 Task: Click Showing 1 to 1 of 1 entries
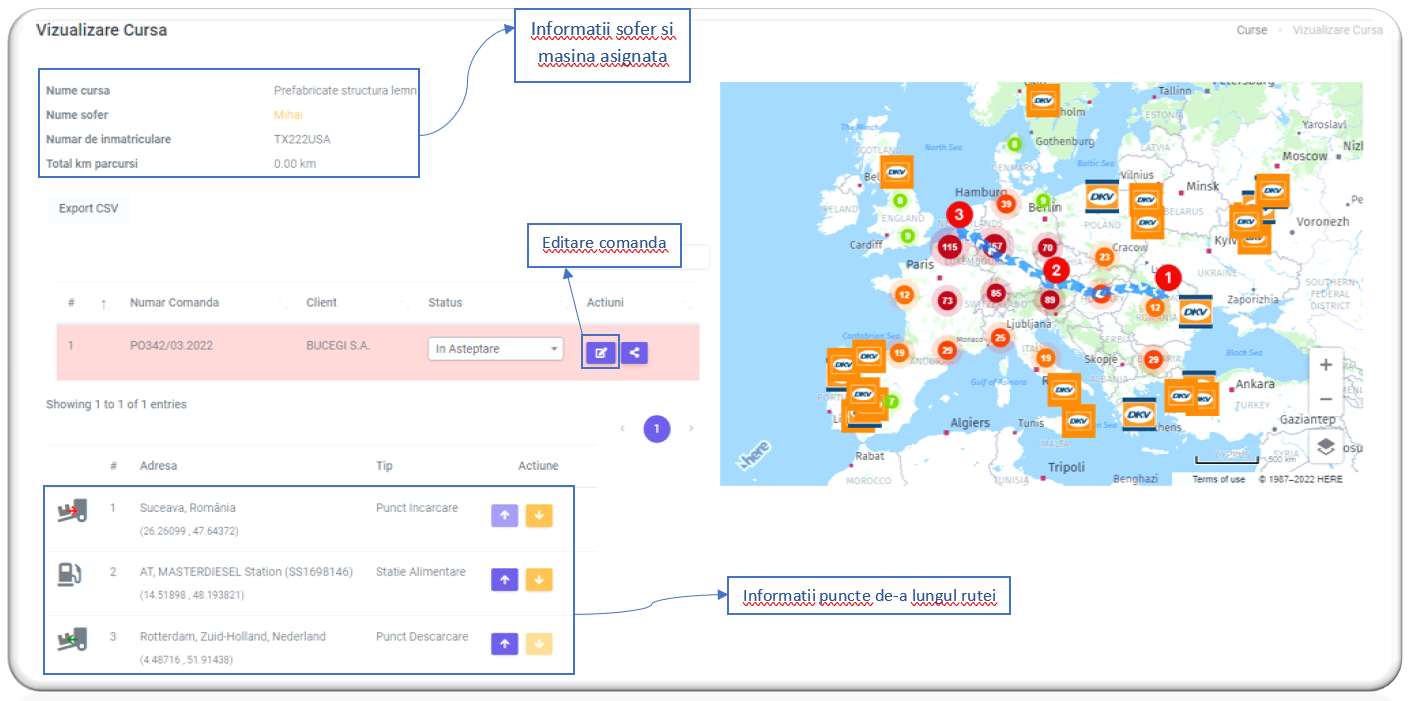pyautogui.click(x=116, y=405)
